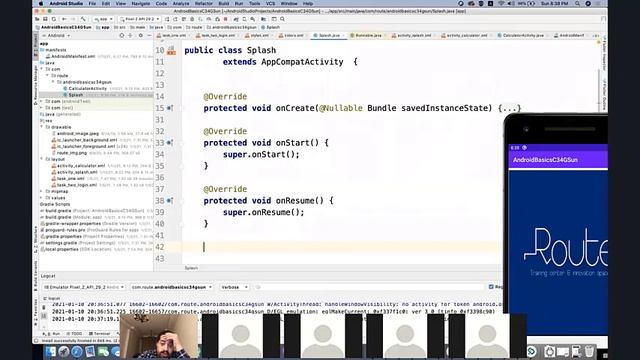The width and height of the screenshot is (640, 360).
Task: Open the Verbose log level dropdown
Action: [234, 287]
